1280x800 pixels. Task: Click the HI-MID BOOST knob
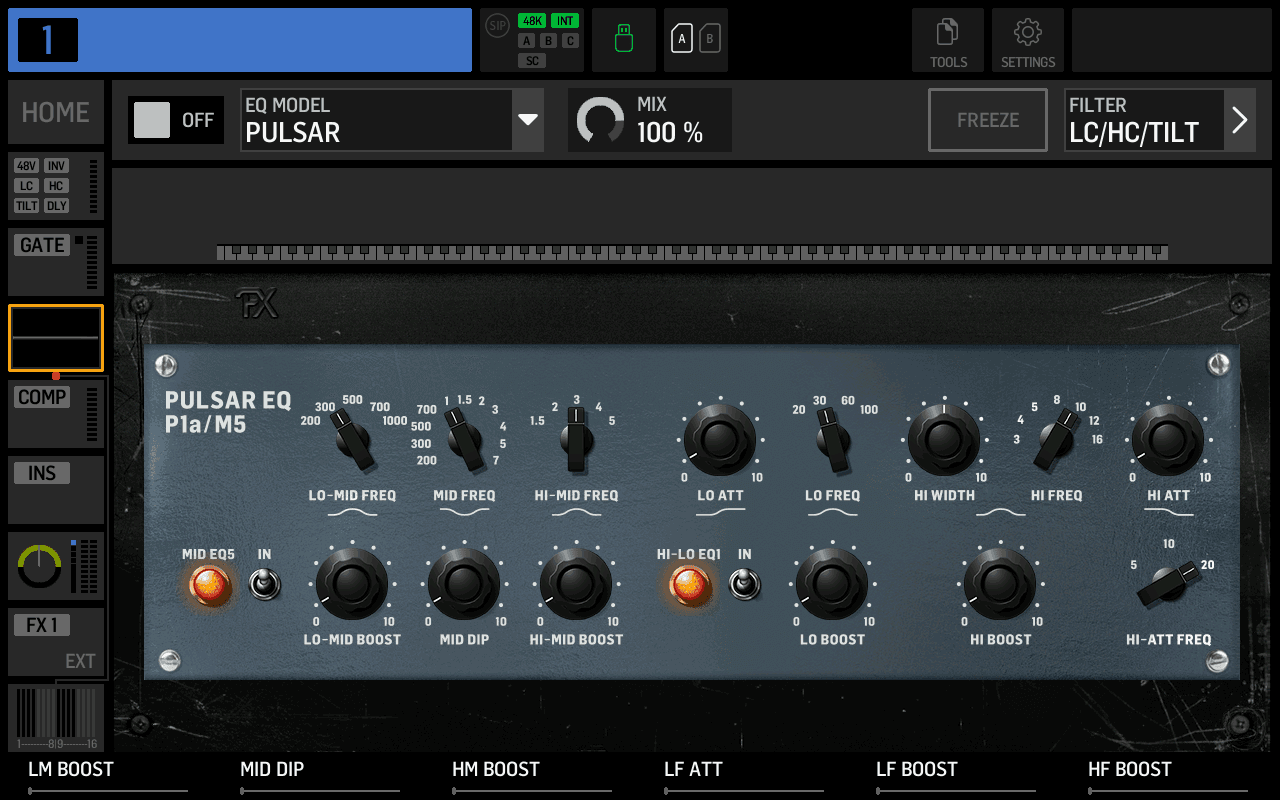click(576, 584)
